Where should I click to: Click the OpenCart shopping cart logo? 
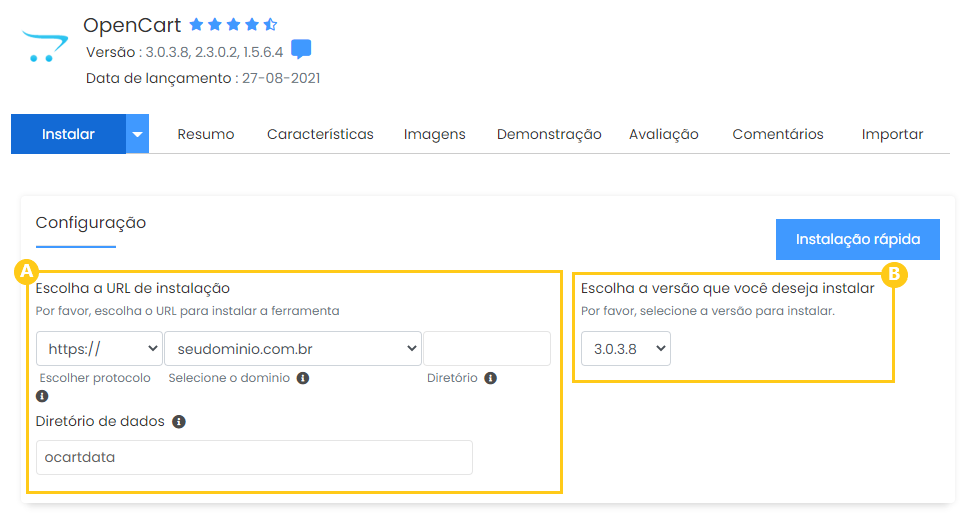(45, 46)
